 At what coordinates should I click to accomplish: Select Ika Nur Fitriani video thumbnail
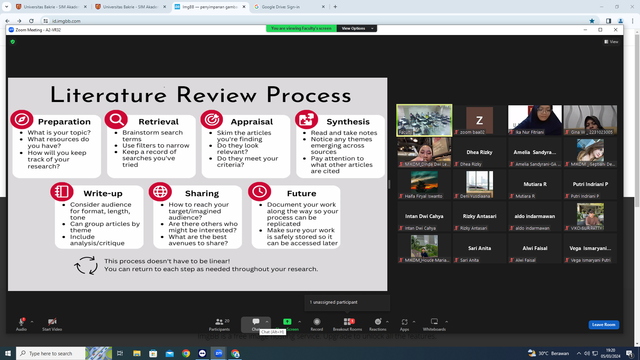[535, 120]
